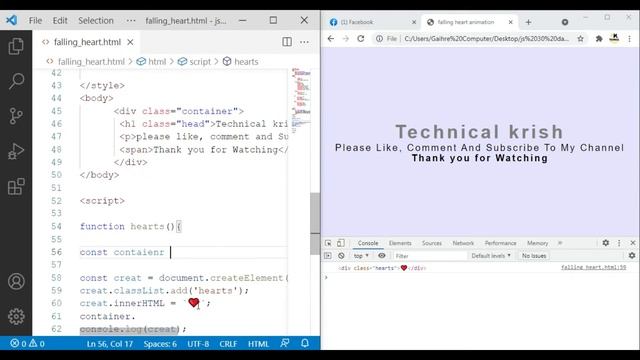Open the Chrome profile avatar
640x360 pixels.
[614, 38]
